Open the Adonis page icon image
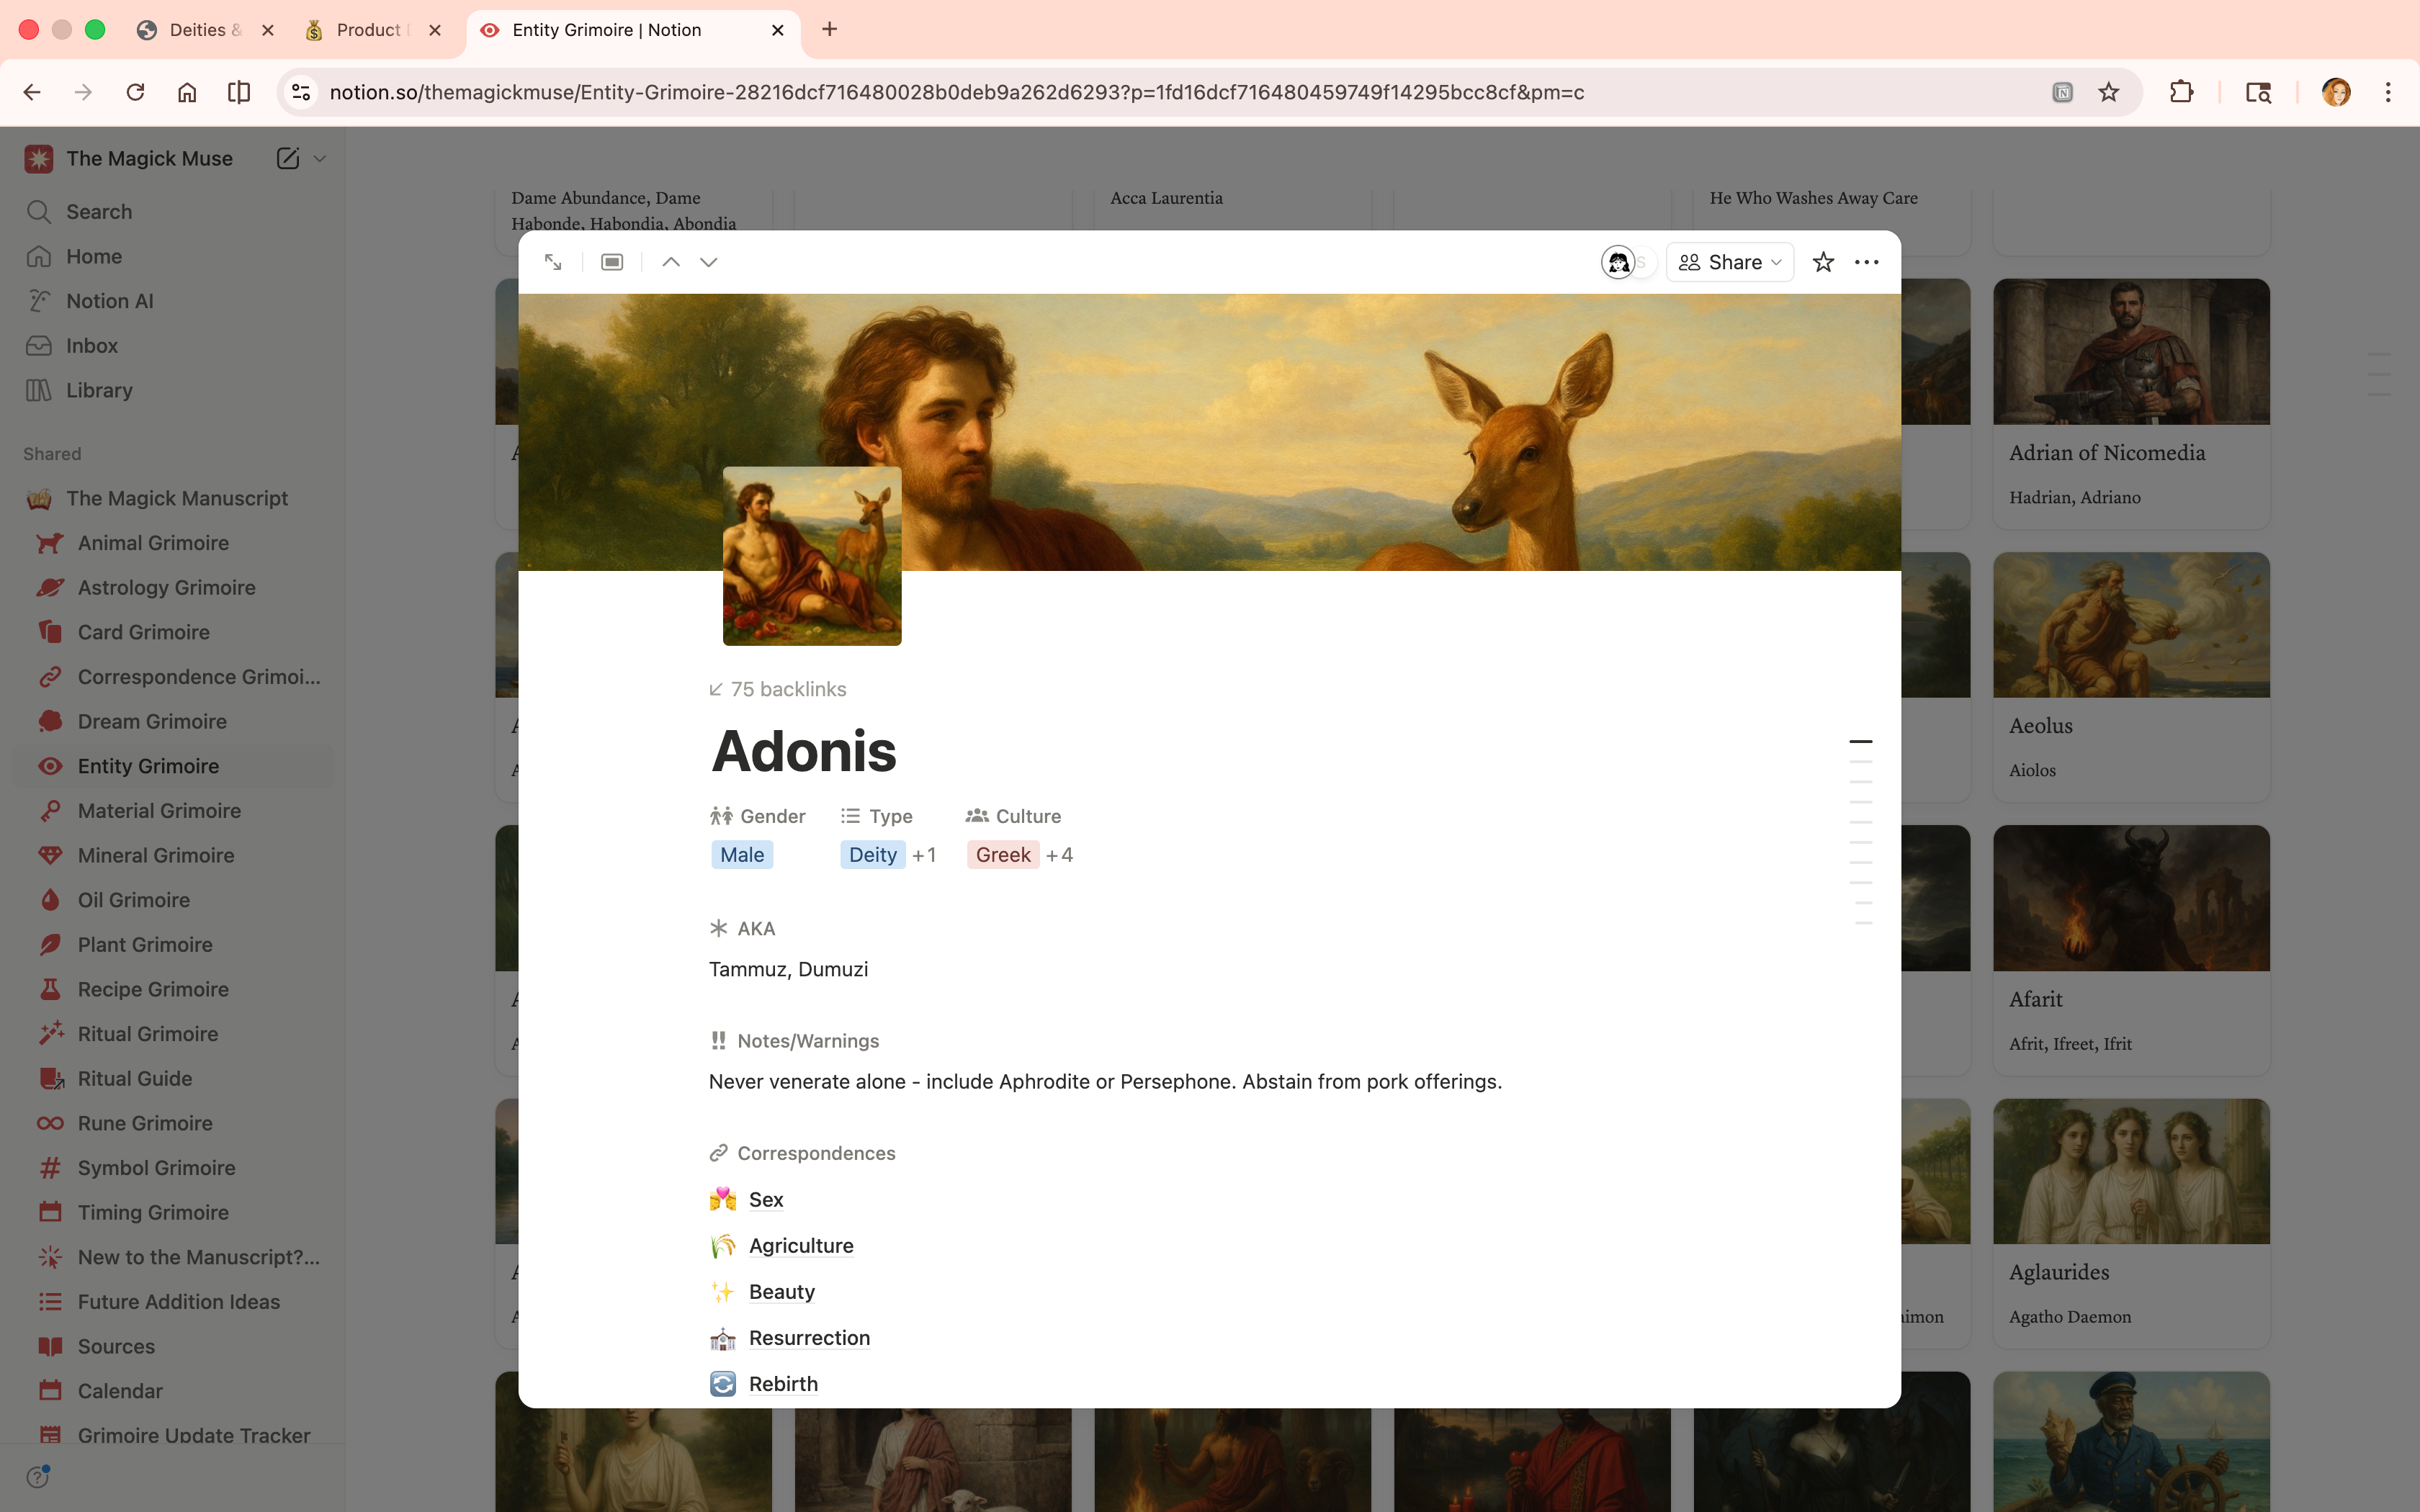 pos(812,556)
